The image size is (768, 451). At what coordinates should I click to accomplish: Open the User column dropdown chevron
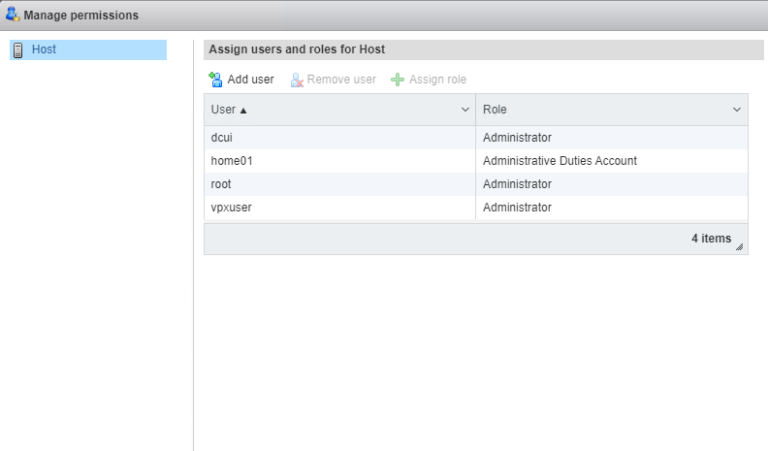(x=465, y=110)
